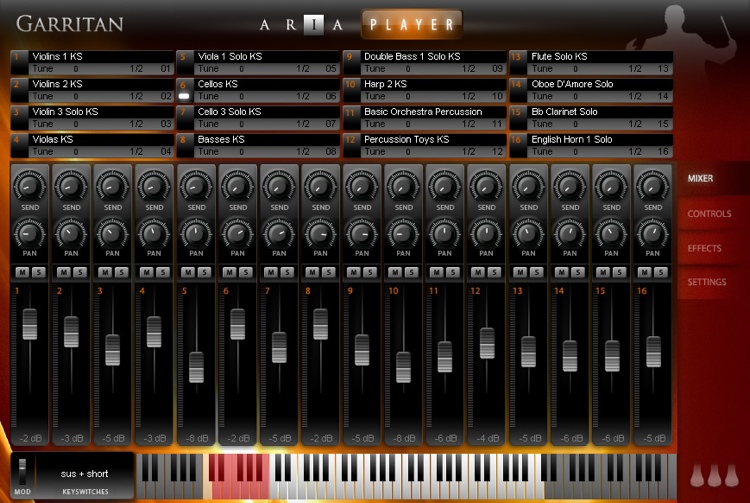Mute mixer channel 9
This screenshot has width=750, height=503.
[353, 272]
